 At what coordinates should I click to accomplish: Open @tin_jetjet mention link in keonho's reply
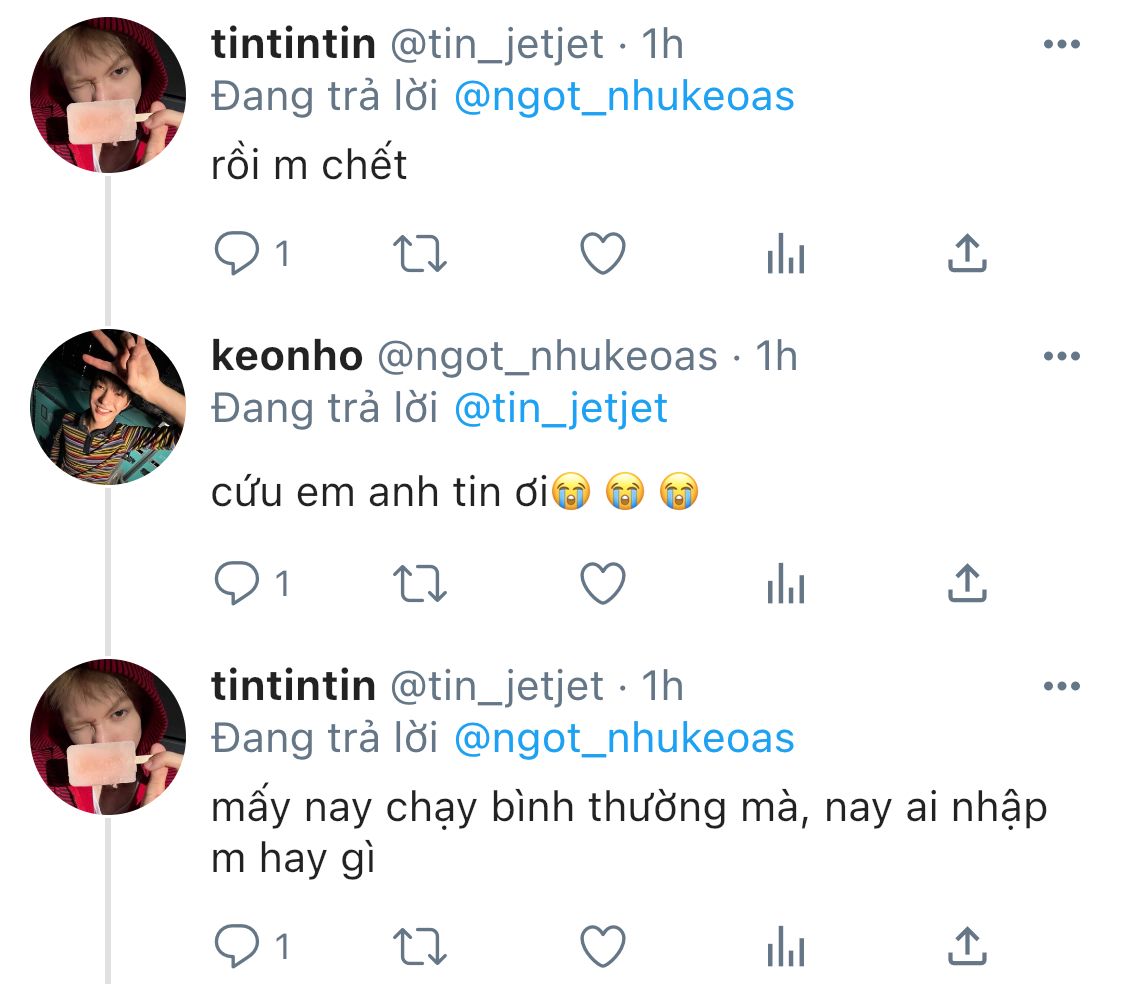[560, 408]
